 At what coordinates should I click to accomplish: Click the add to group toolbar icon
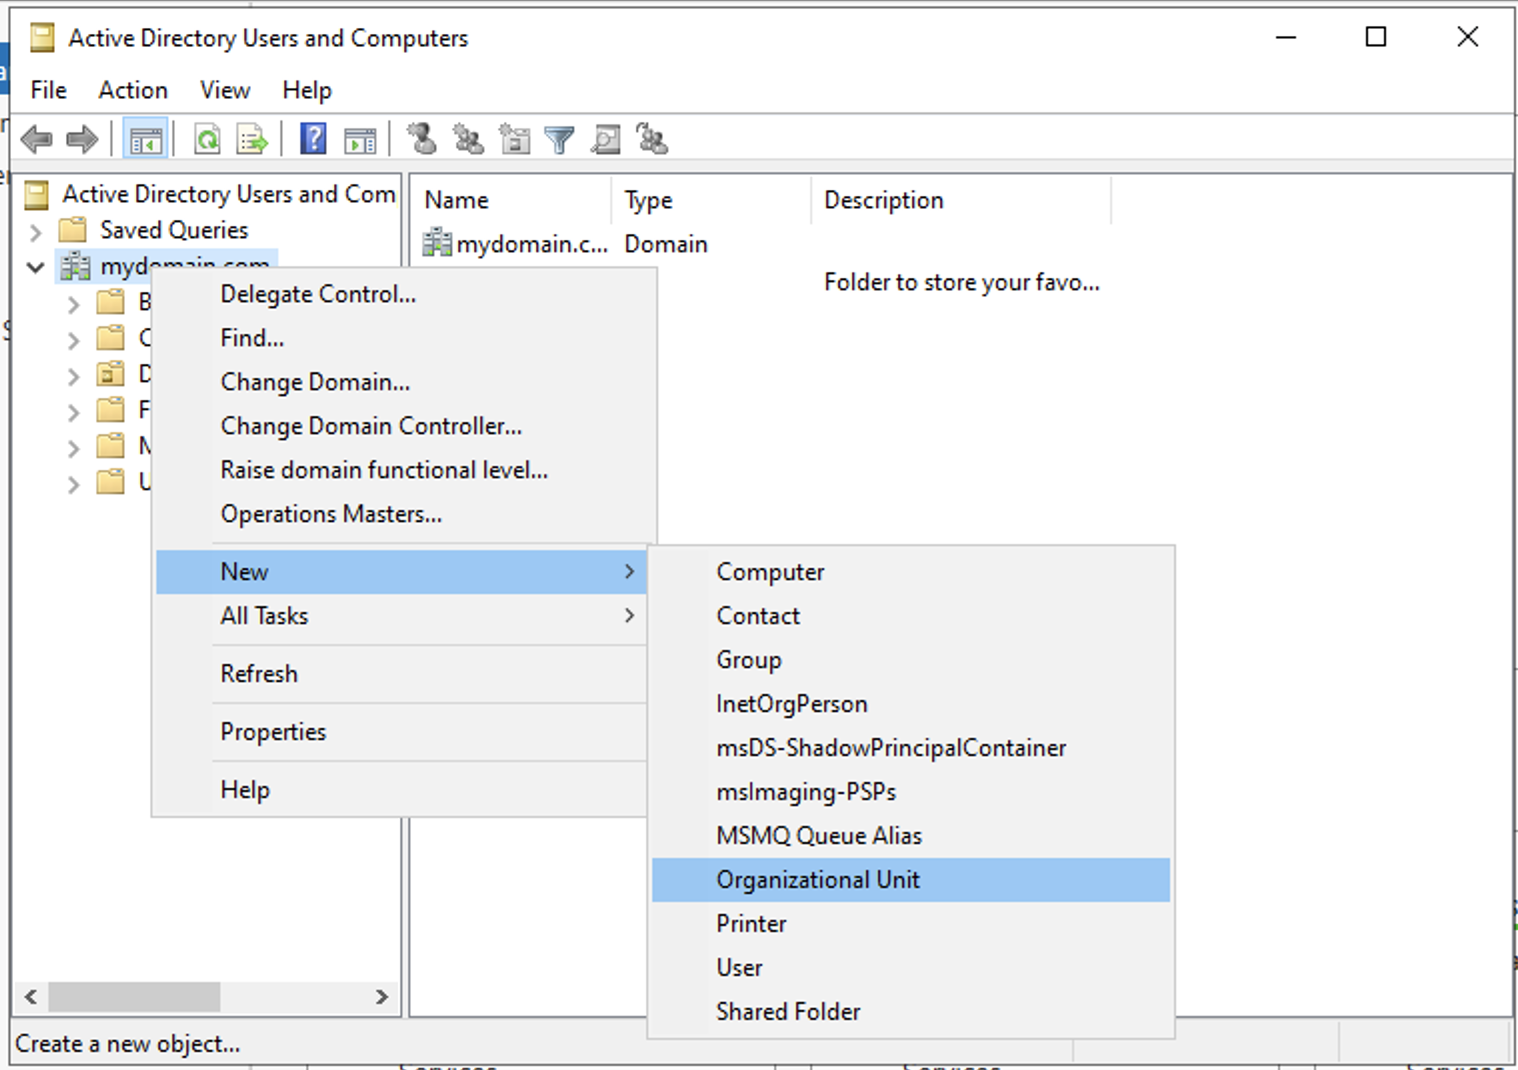(x=652, y=139)
